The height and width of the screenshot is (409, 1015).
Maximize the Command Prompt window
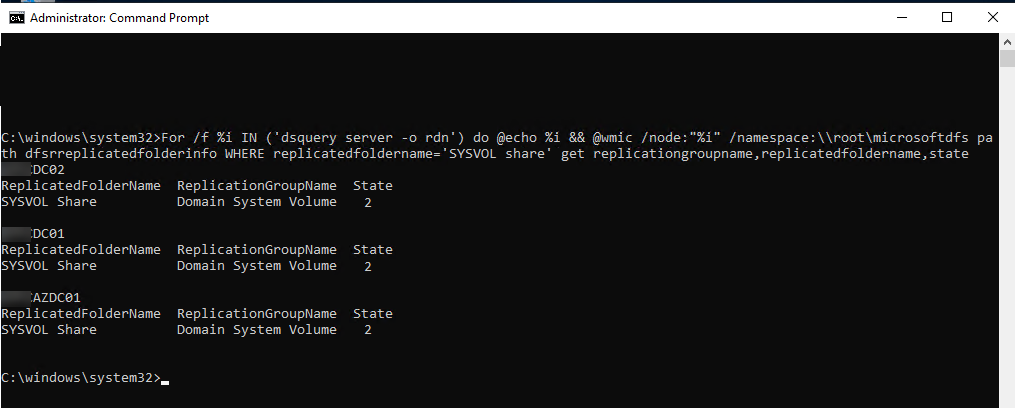point(947,18)
